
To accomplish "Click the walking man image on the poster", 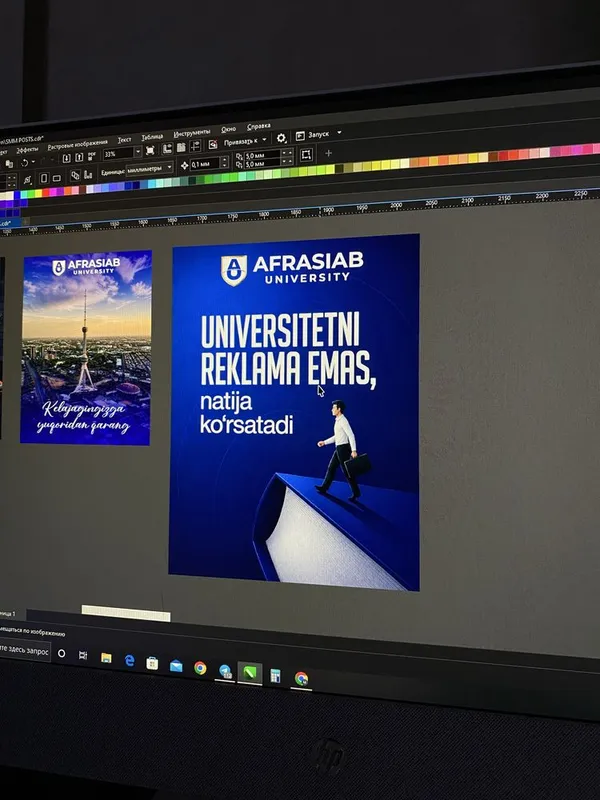I will coord(342,449).
